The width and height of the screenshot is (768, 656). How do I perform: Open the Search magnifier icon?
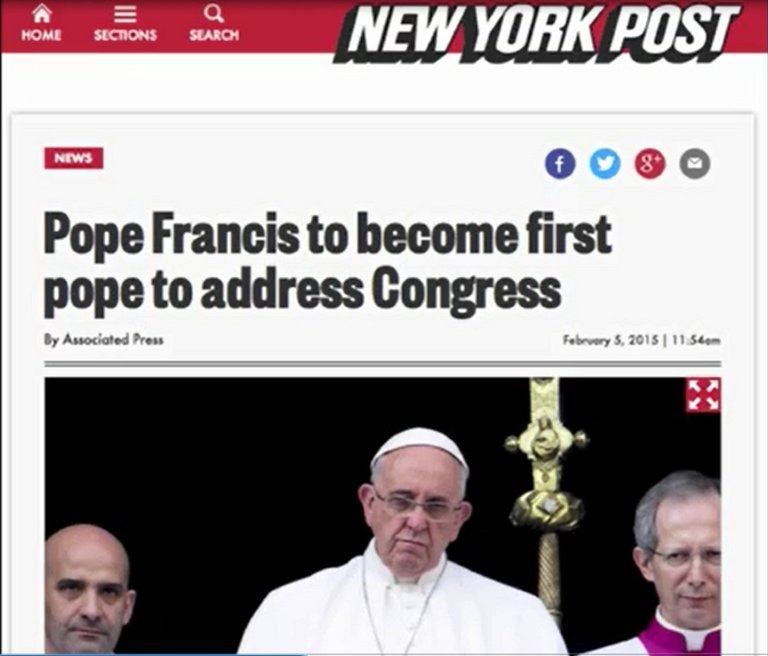coord(214,14)
